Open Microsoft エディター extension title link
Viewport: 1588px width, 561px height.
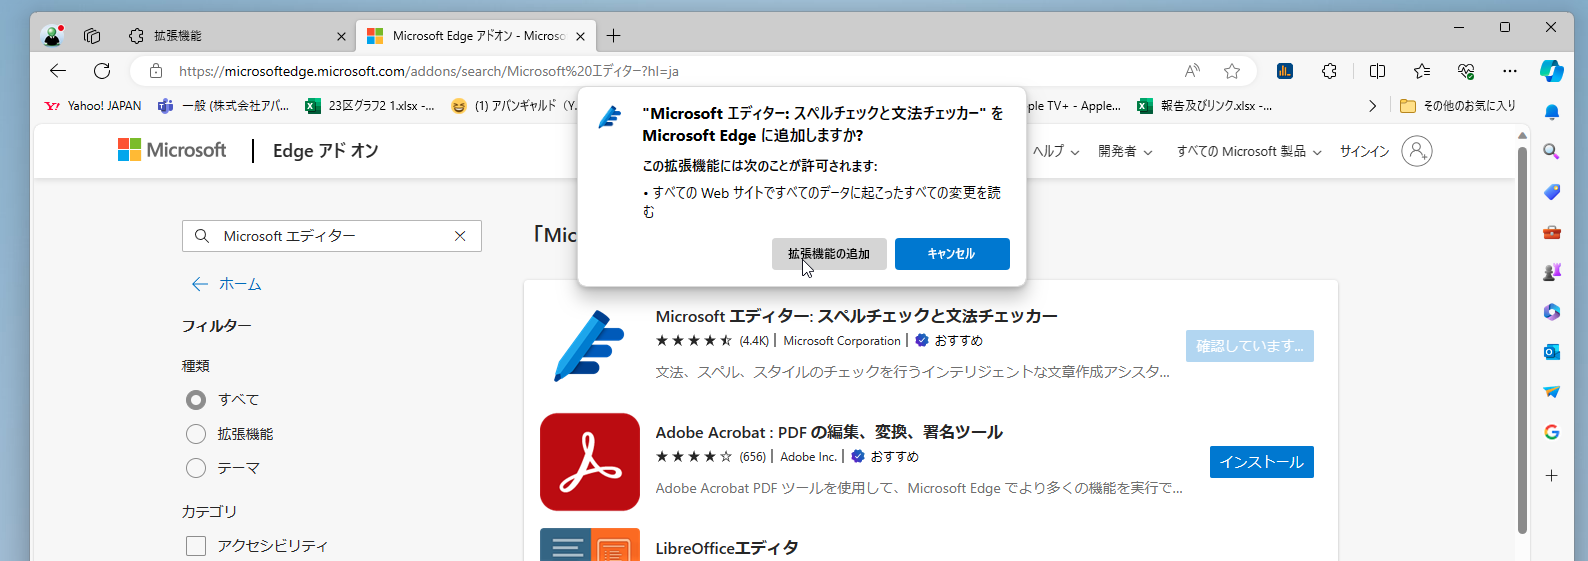click(x=856, y=316)
